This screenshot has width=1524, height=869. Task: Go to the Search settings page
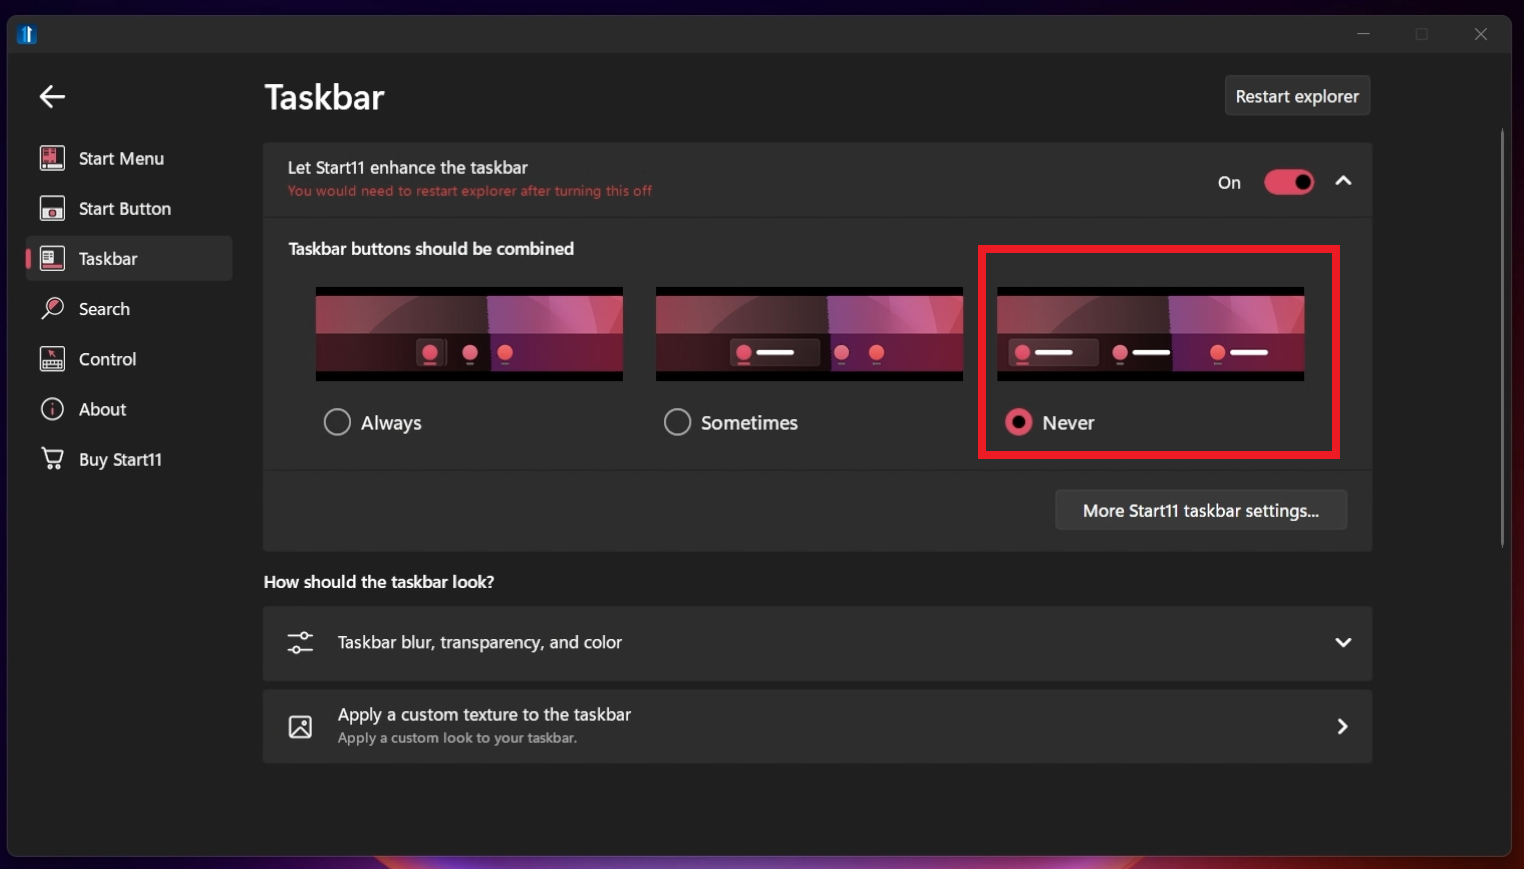pyautogui.click(x=129, y=308)
